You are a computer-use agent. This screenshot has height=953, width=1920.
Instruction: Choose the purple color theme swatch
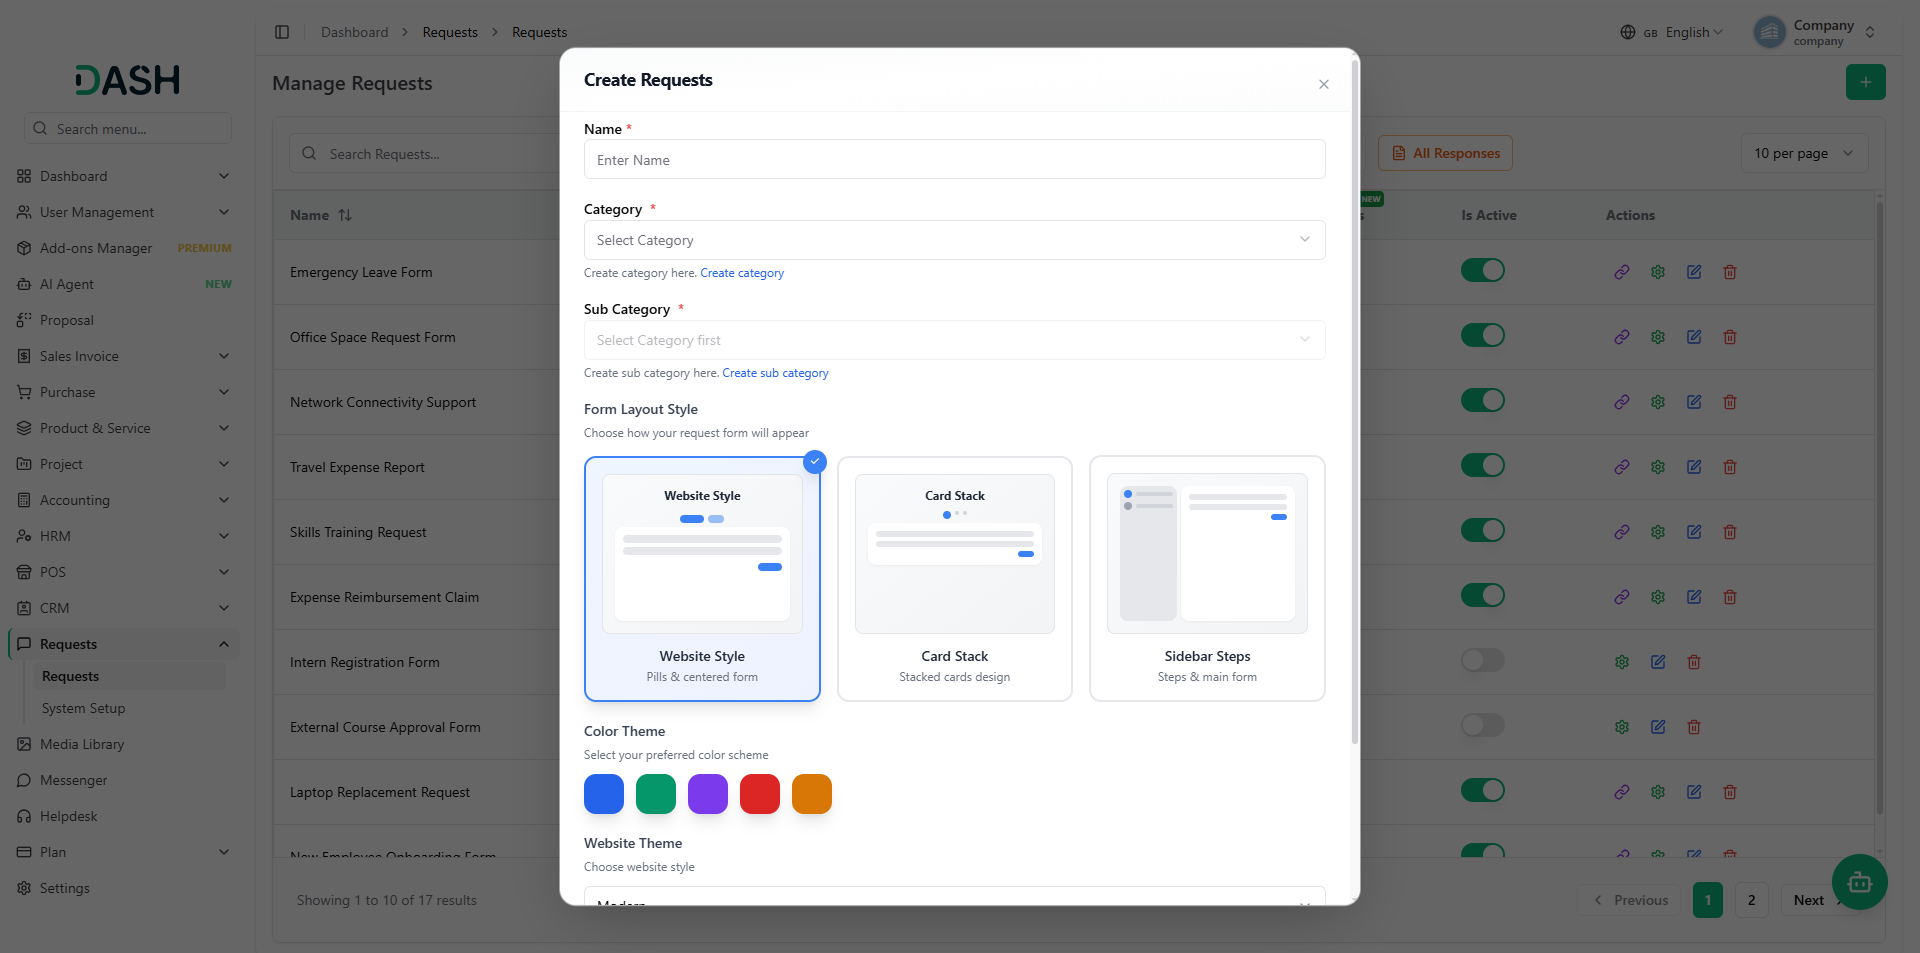pos(708,794)
